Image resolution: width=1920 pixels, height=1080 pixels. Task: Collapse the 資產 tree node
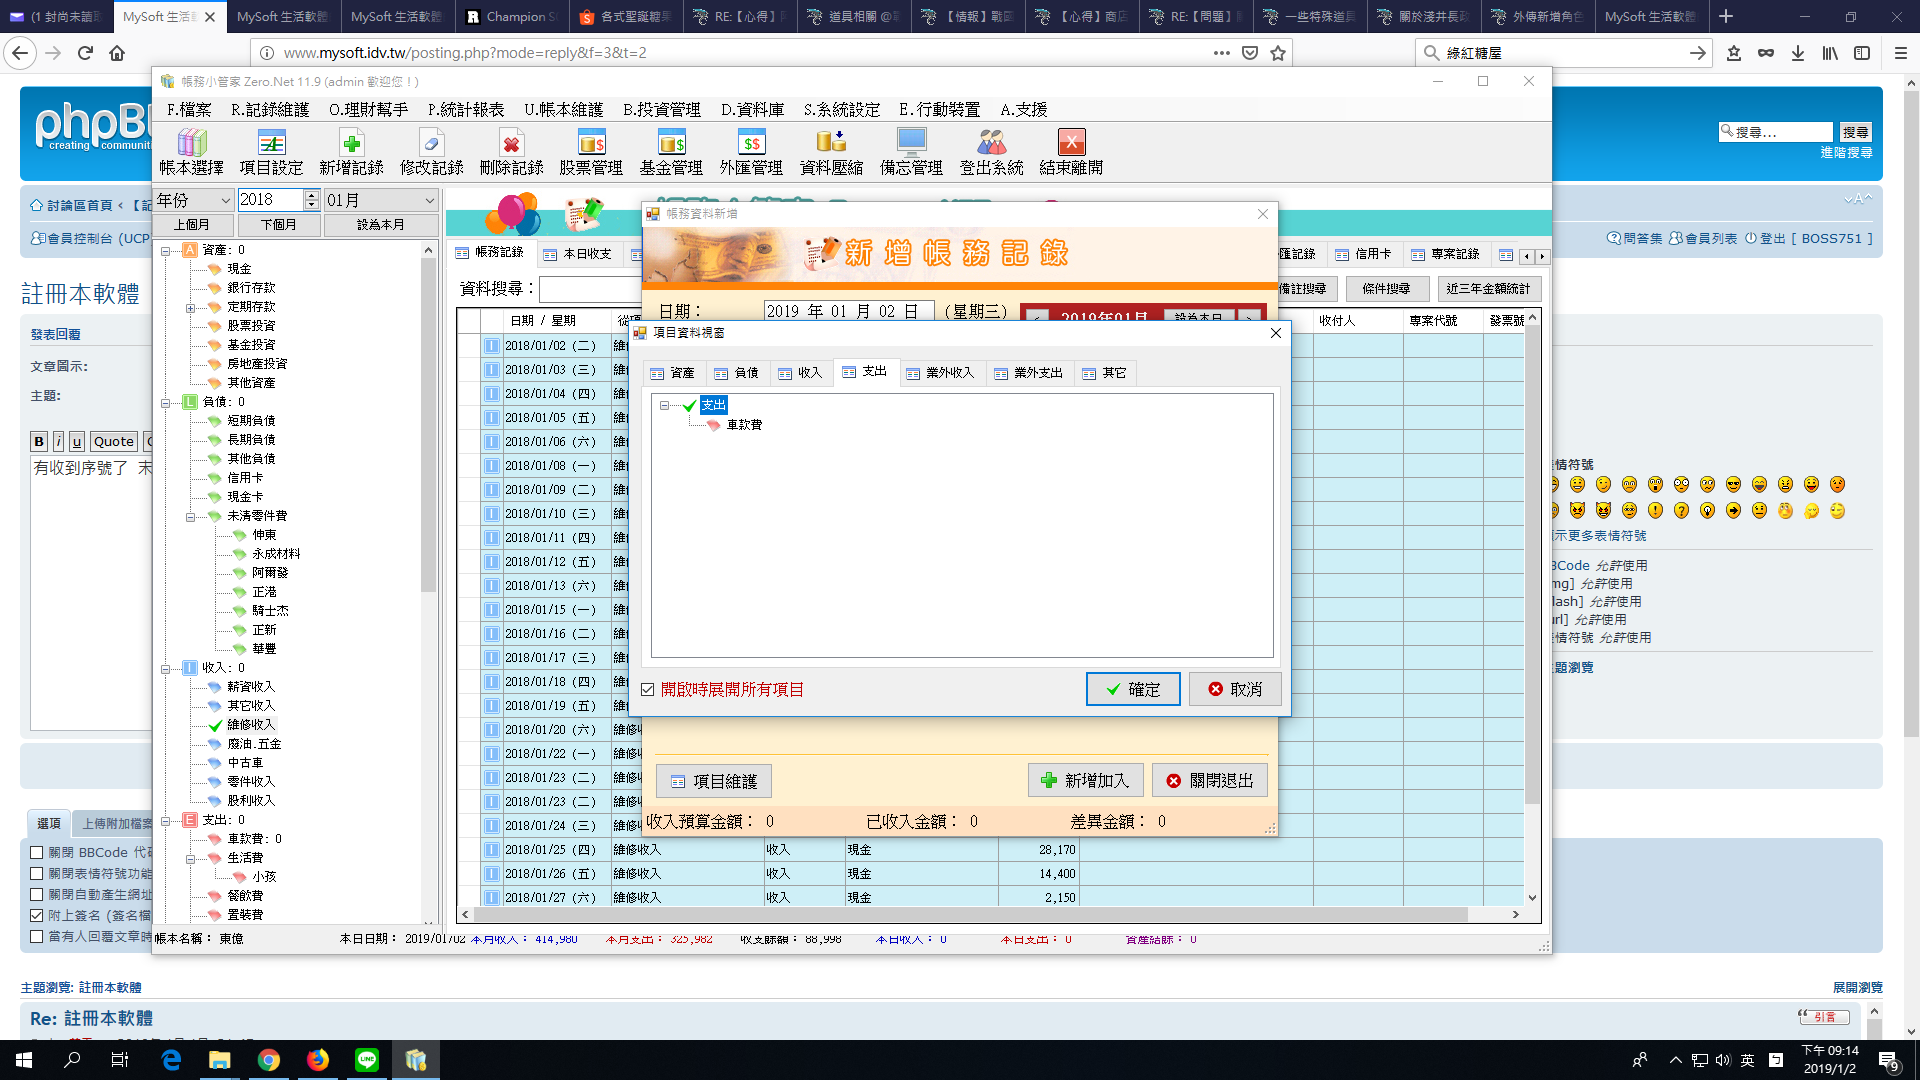[x=166, y=251]
